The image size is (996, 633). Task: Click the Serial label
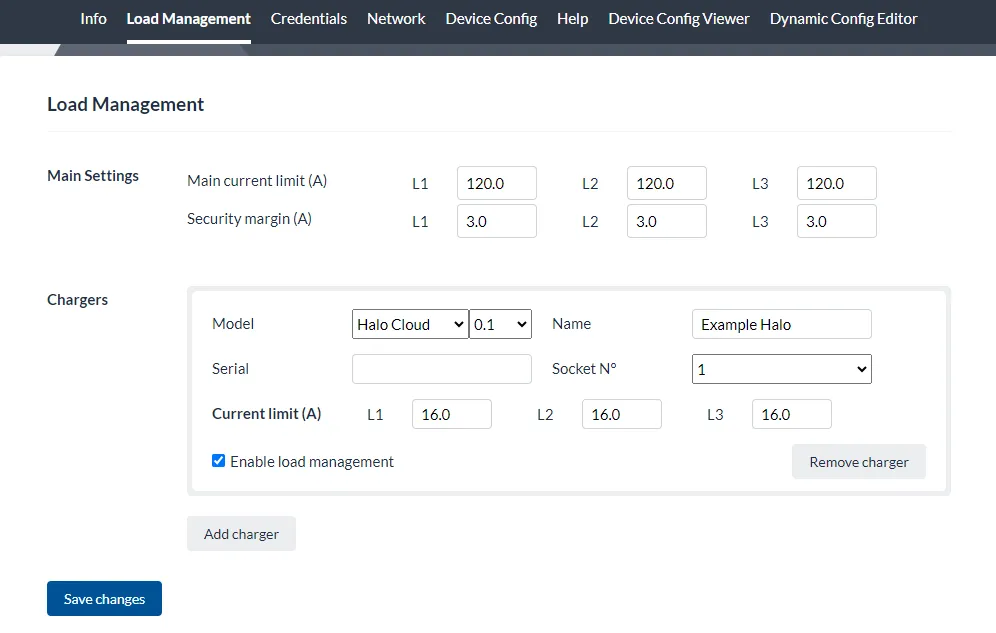[231, 369]
